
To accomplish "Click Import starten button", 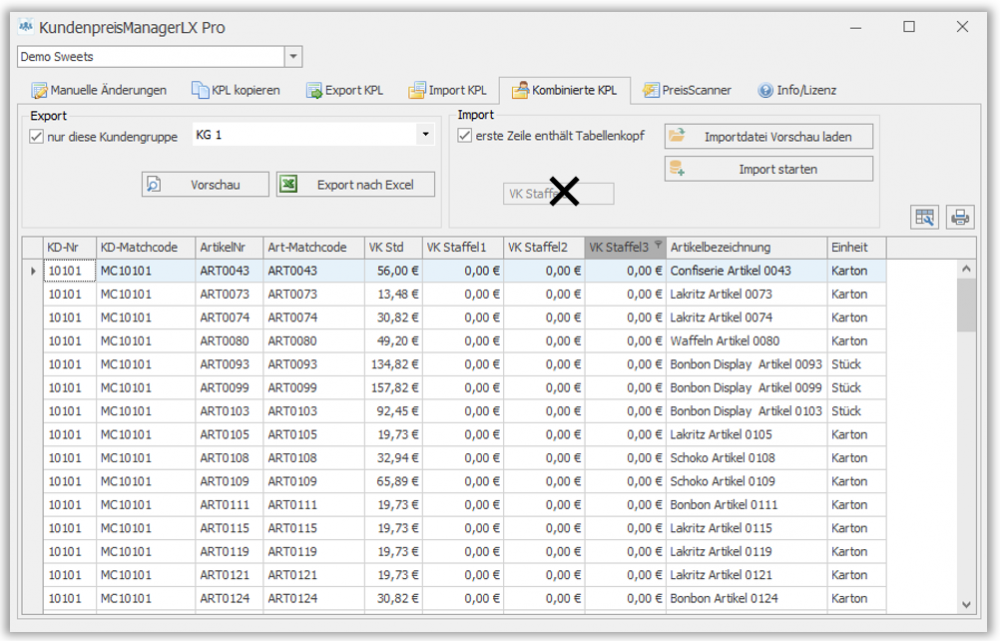I will tap(768, 169).
